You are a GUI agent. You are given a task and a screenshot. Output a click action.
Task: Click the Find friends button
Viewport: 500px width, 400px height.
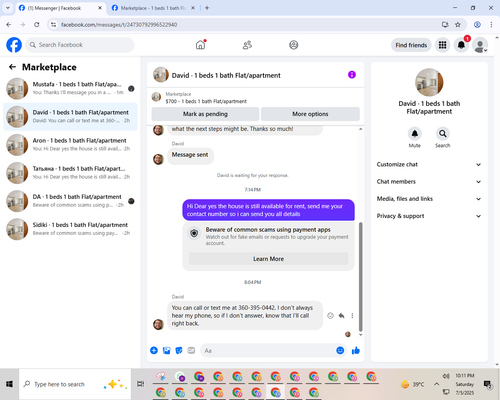point(411,45)
